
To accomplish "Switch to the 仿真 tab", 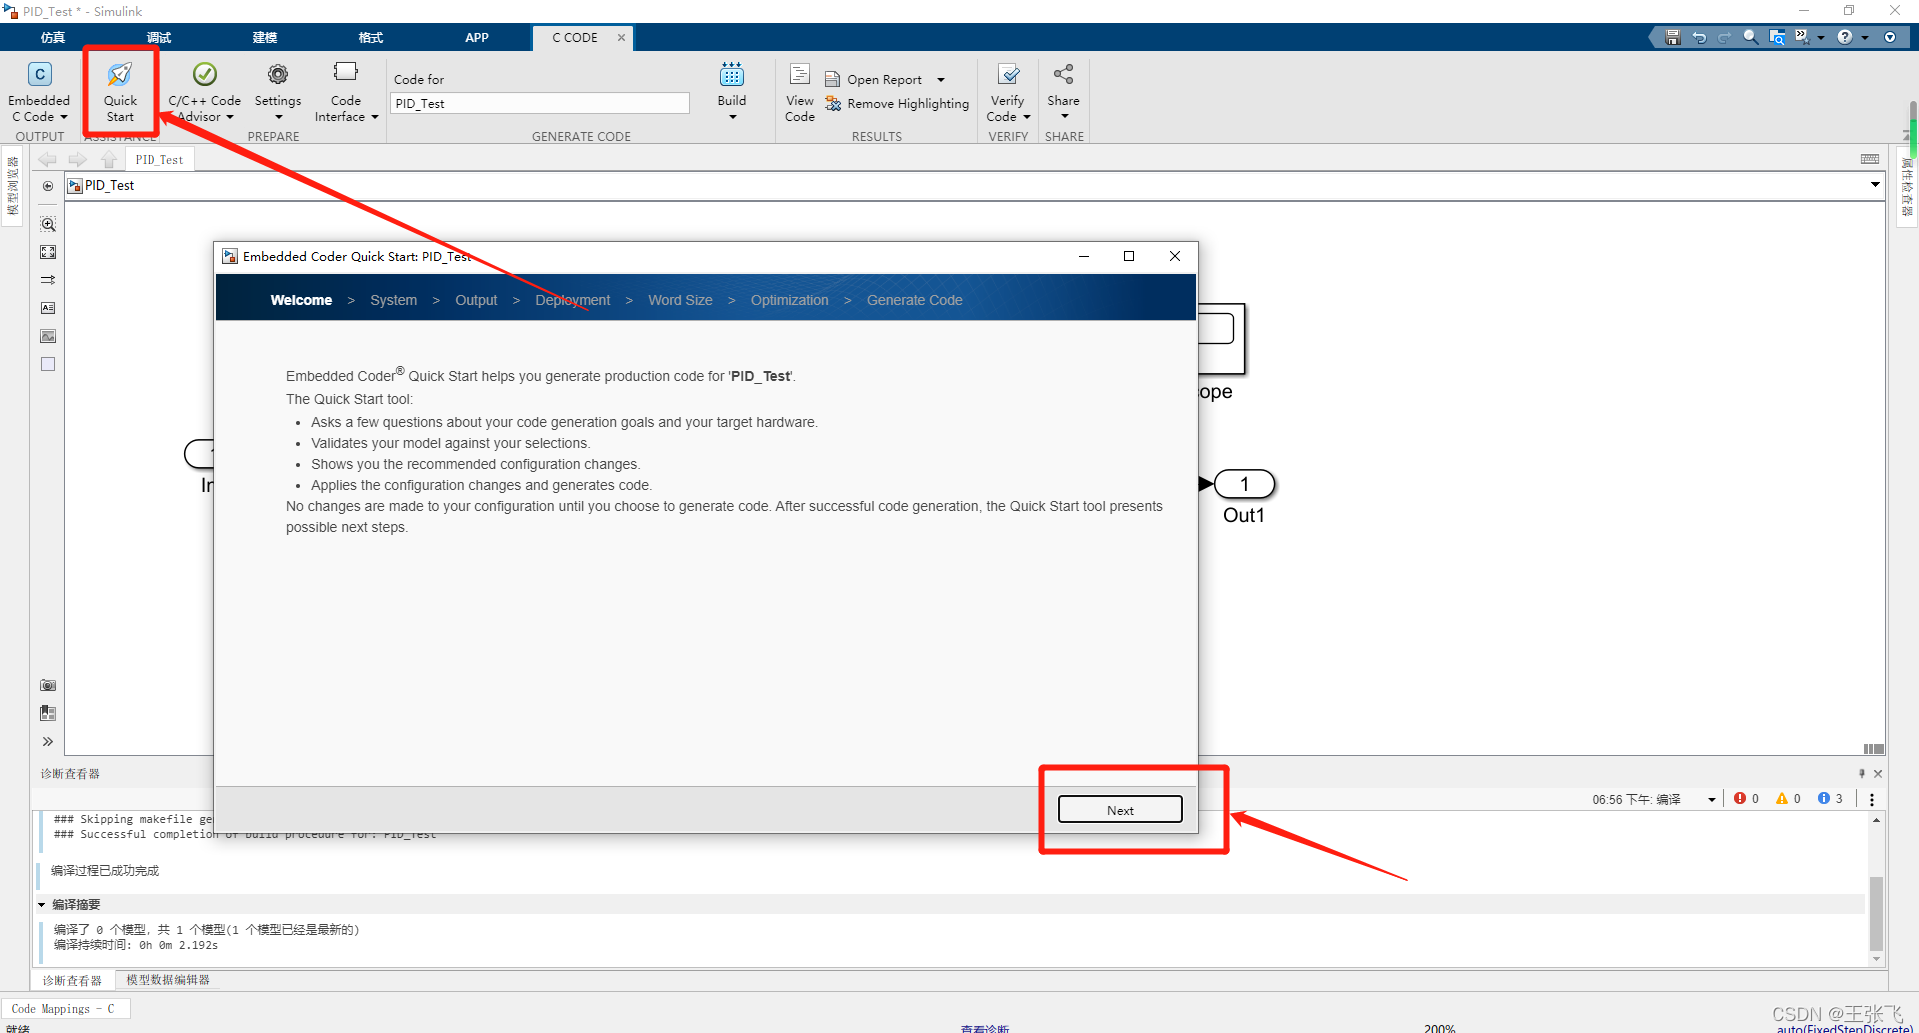I will pyautogui.click(x=53, y=37).
